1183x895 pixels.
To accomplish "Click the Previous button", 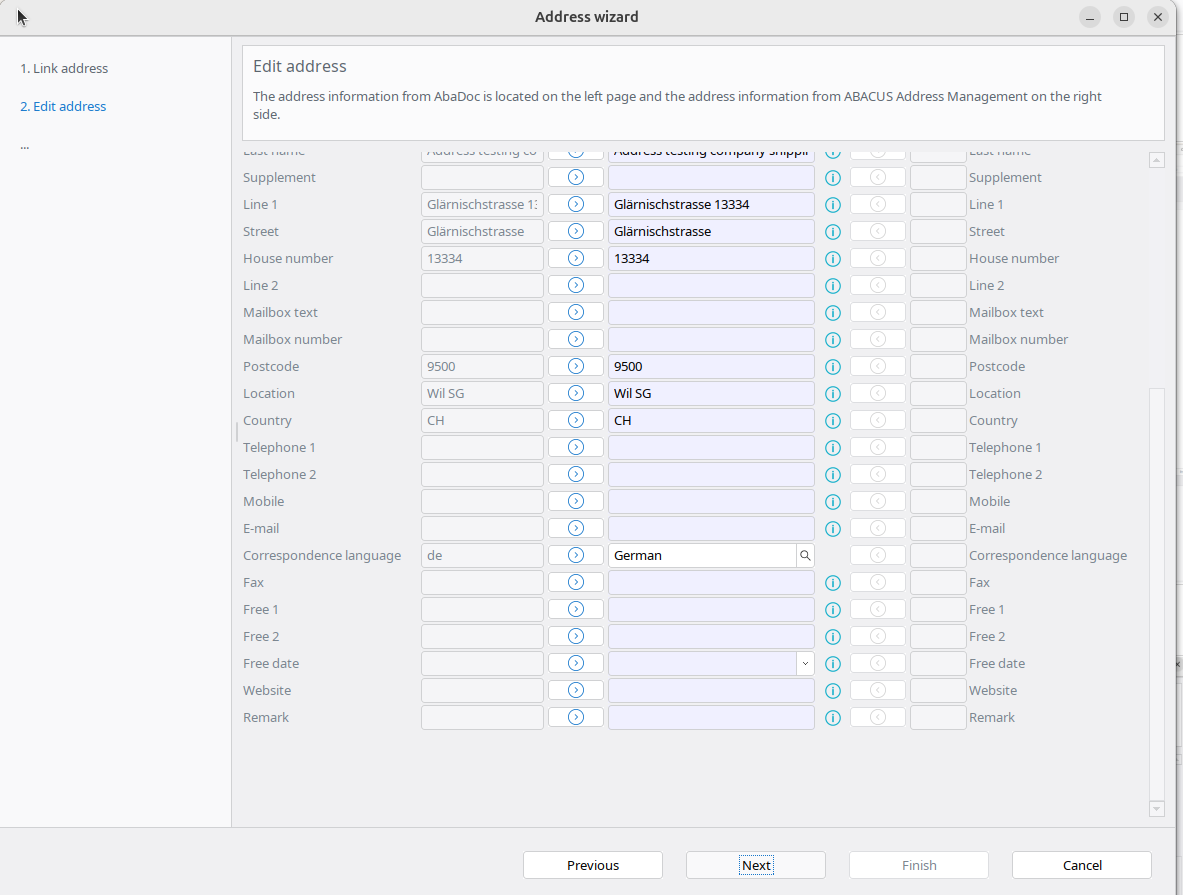I will (592, 866).
